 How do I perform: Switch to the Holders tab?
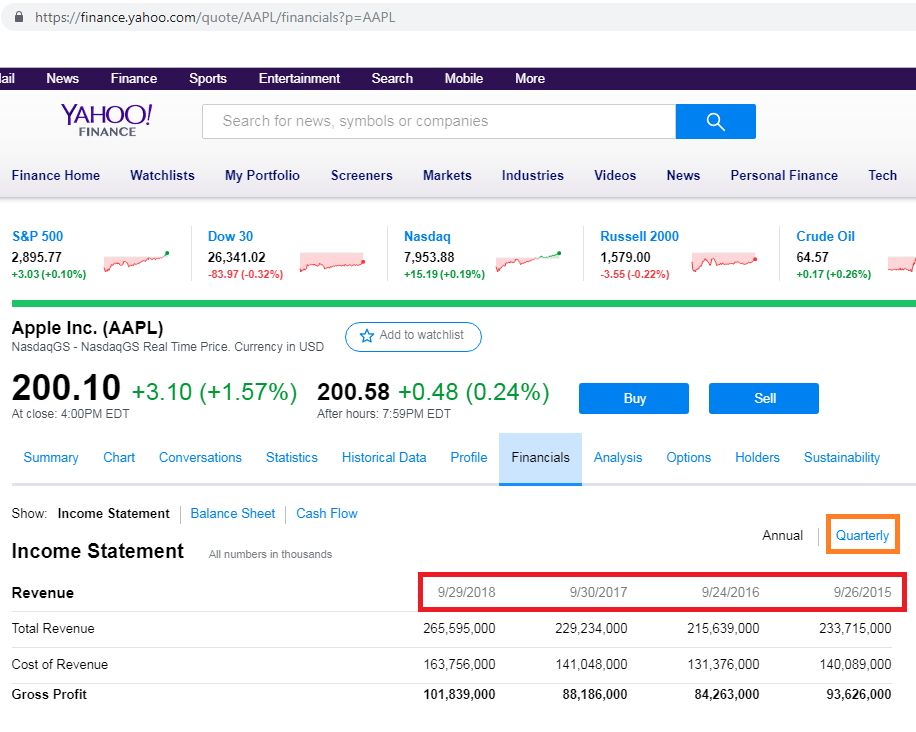[757, 457]
